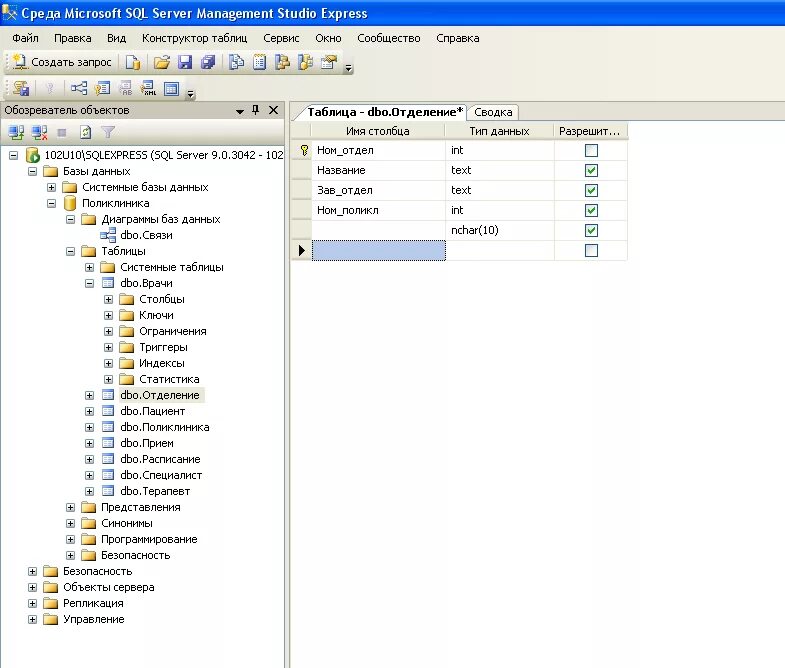Image resolution: width=785 pixels, height=668 pixels.
Task: Click the properties window toolbar icon
Action: pos(329,62)
